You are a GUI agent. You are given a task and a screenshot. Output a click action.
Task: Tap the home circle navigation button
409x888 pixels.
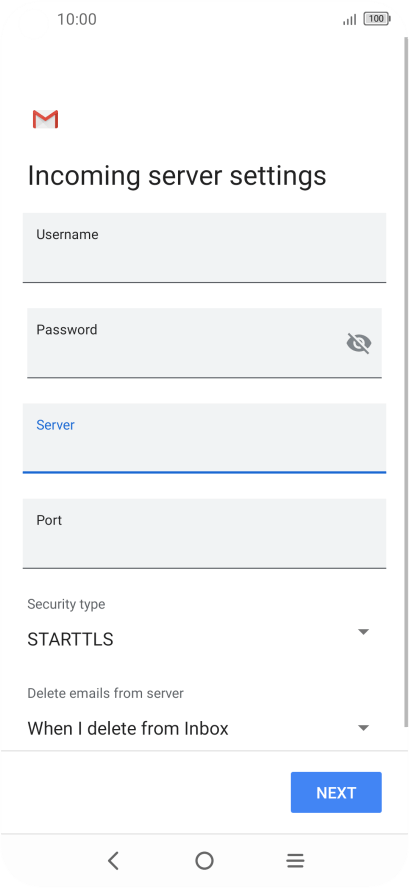[x=204, y=861]
